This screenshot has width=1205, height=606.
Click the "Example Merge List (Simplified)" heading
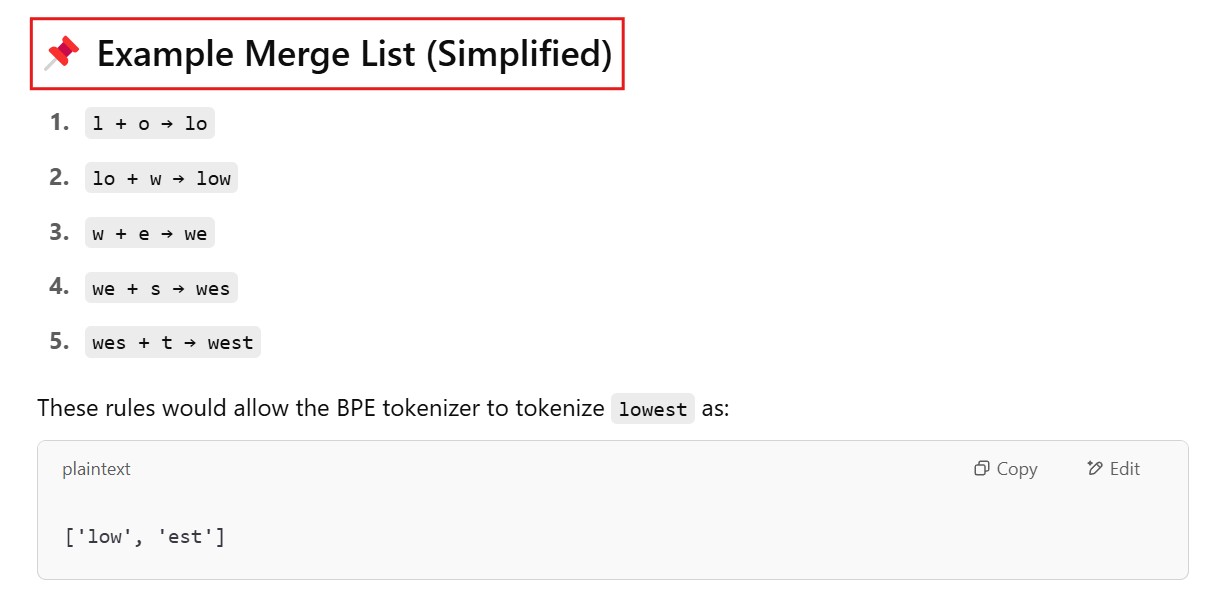[354, 54]
